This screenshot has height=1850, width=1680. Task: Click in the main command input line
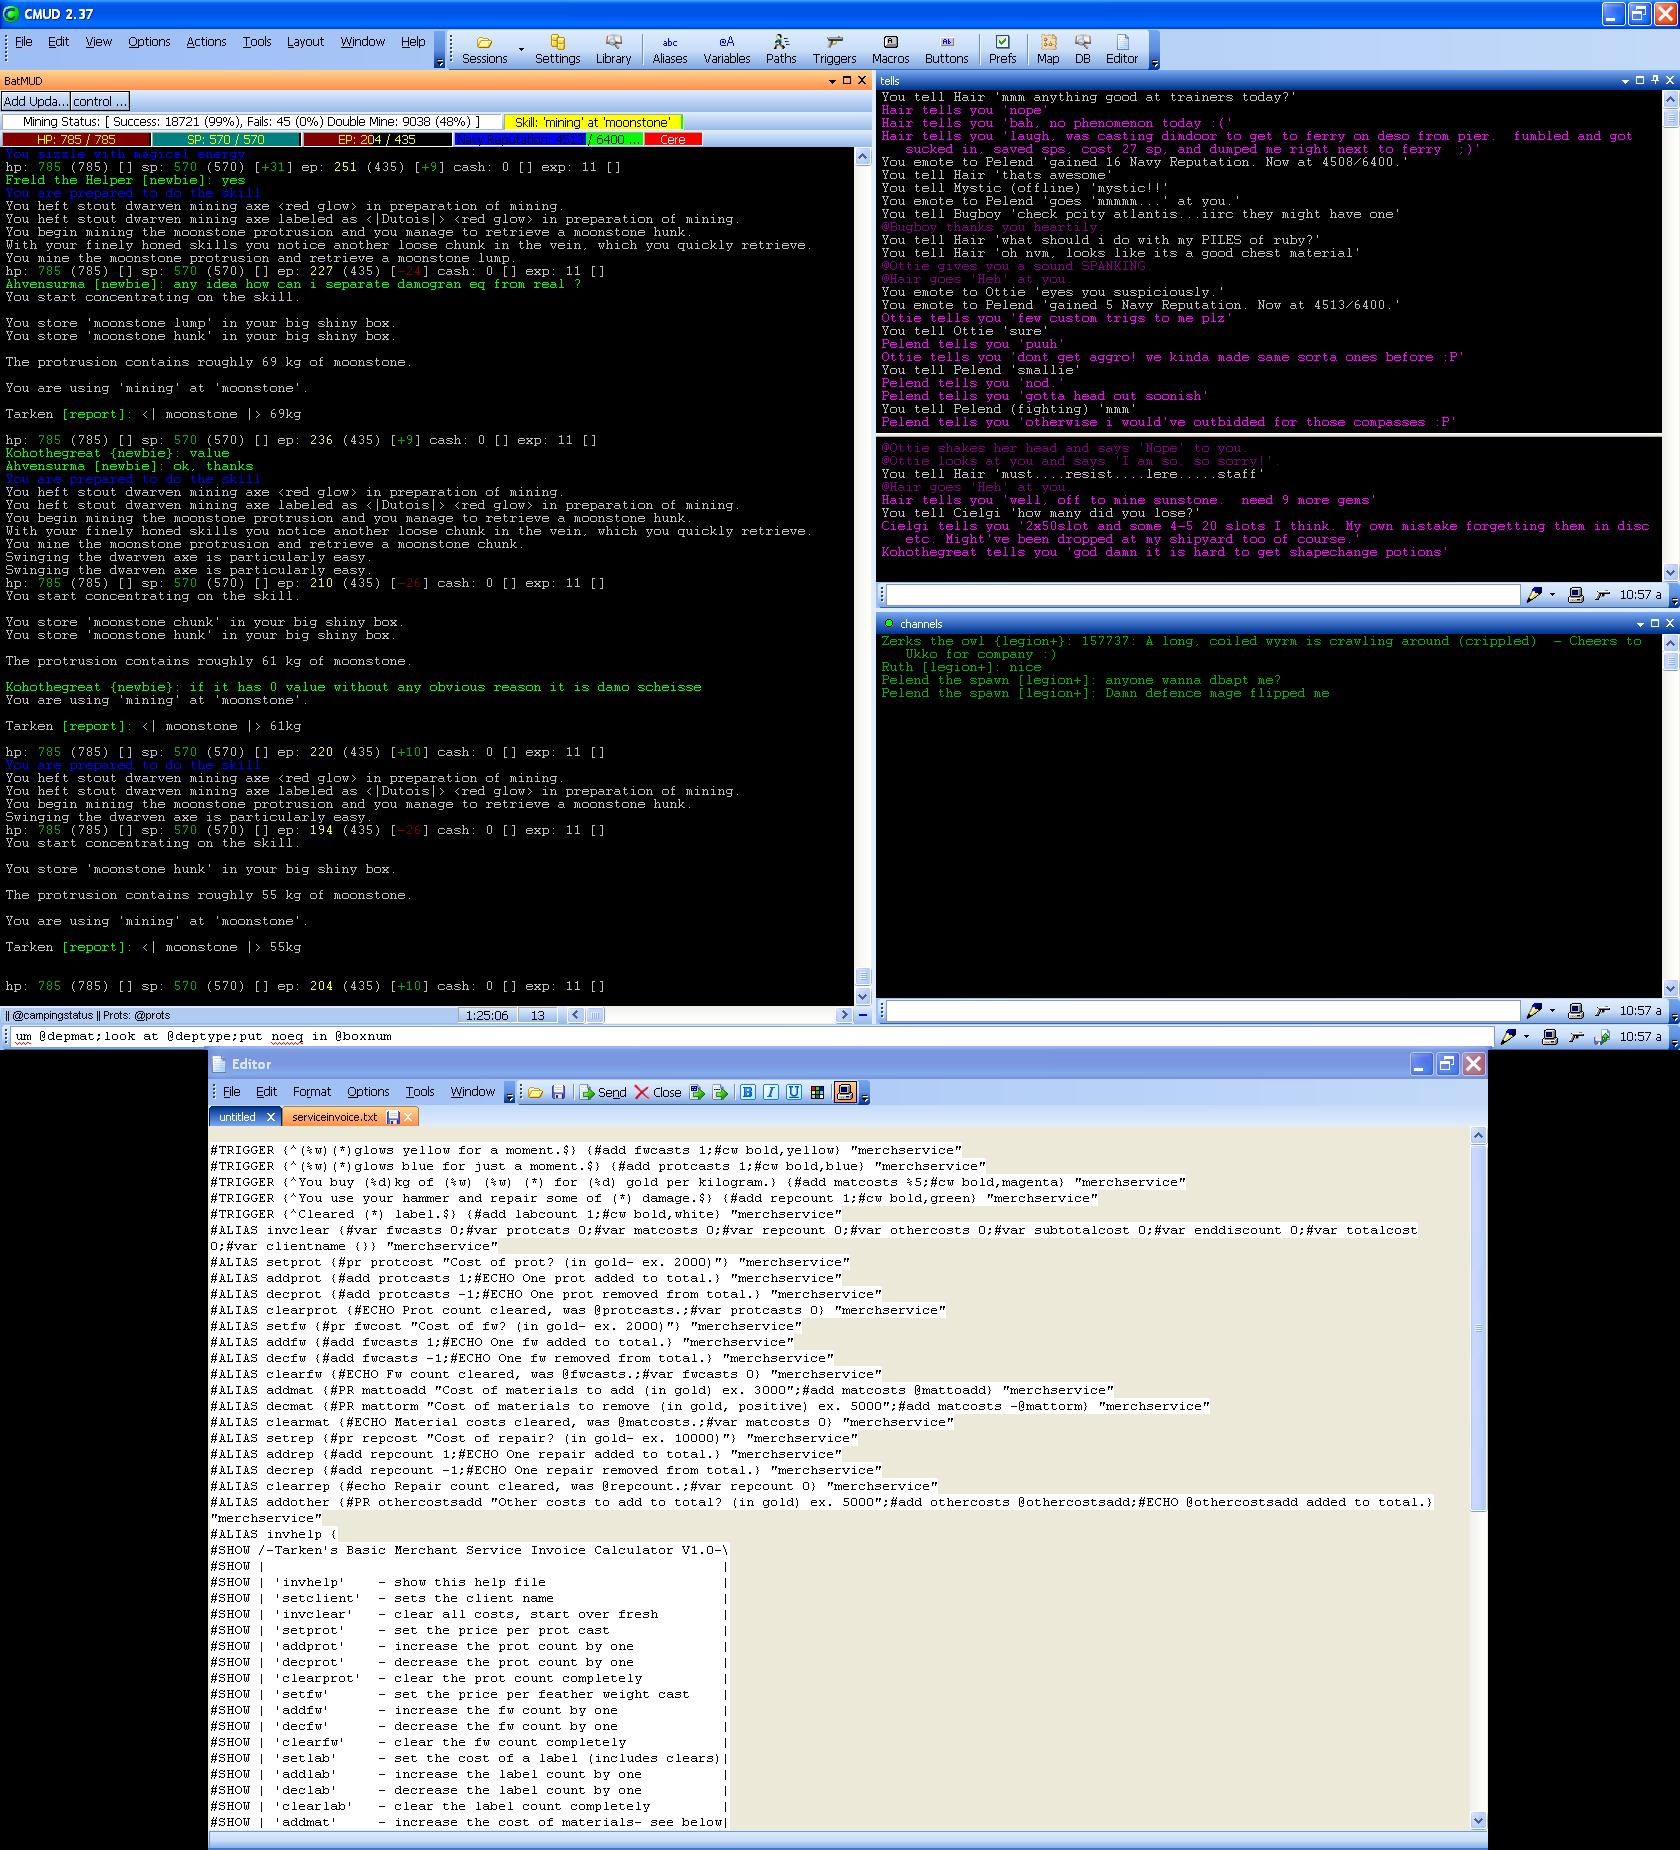(750, 1037)
